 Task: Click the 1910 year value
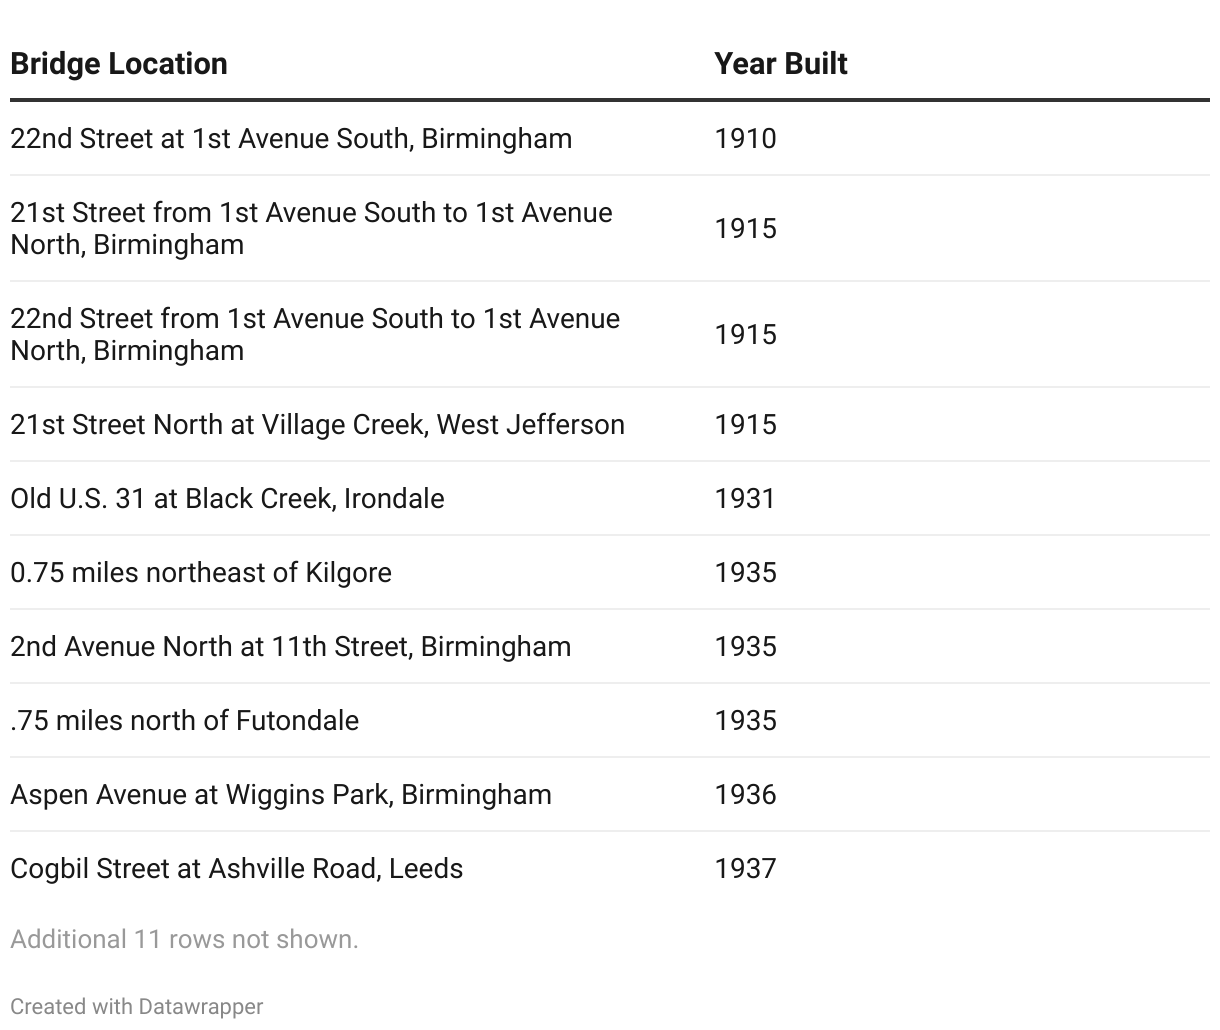pos(745,138)
